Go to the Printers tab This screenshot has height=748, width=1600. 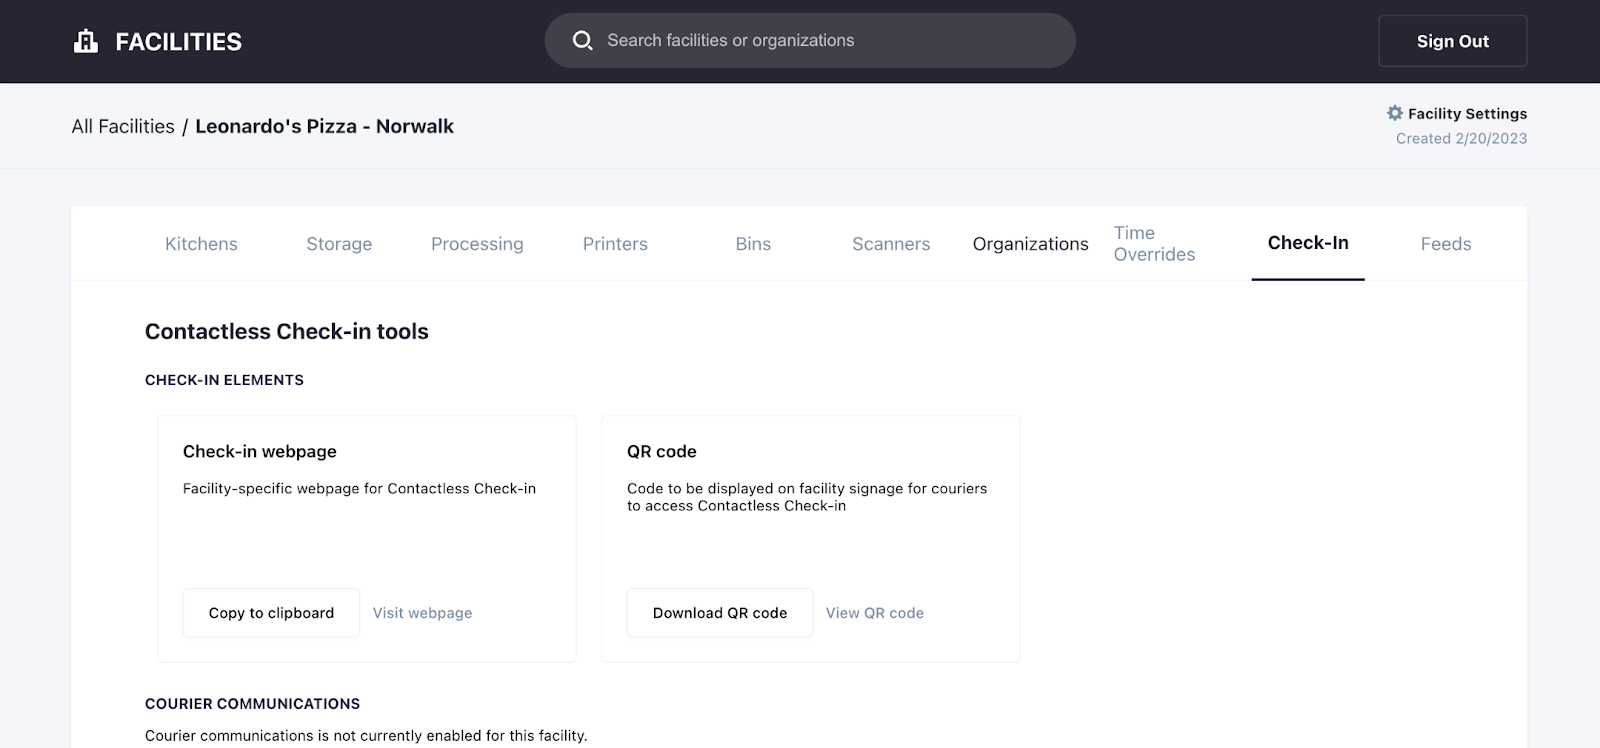(615, 244)
